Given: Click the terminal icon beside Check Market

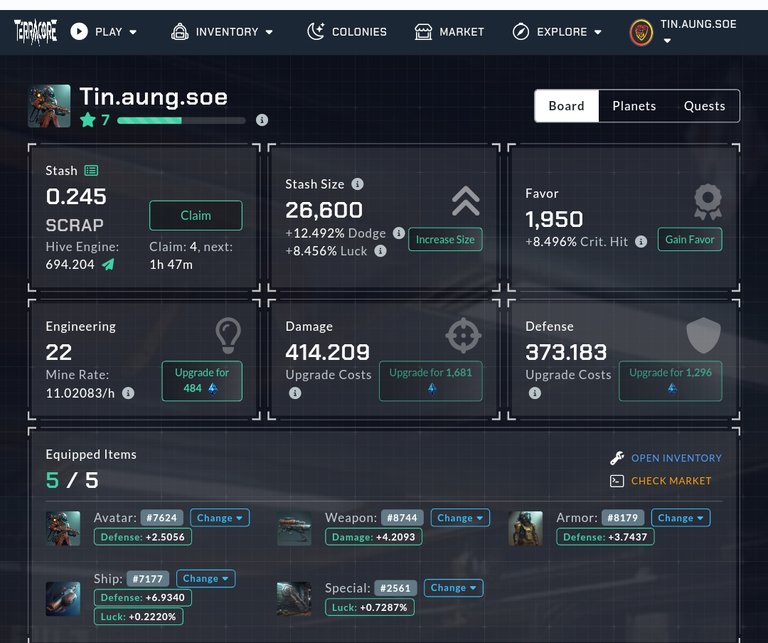Looking at the screenshot, I should pyautogui.click(x=617, y=481).
